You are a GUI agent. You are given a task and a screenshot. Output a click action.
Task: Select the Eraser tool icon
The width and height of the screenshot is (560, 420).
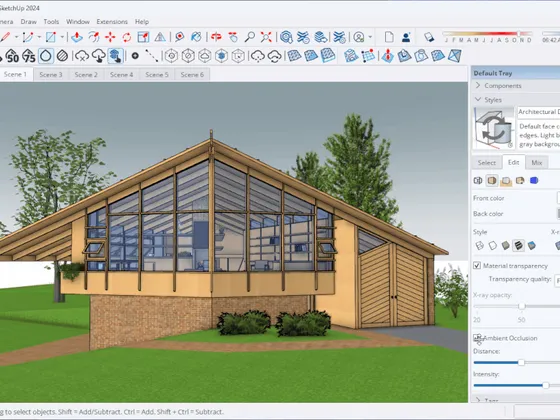[429, 37]
